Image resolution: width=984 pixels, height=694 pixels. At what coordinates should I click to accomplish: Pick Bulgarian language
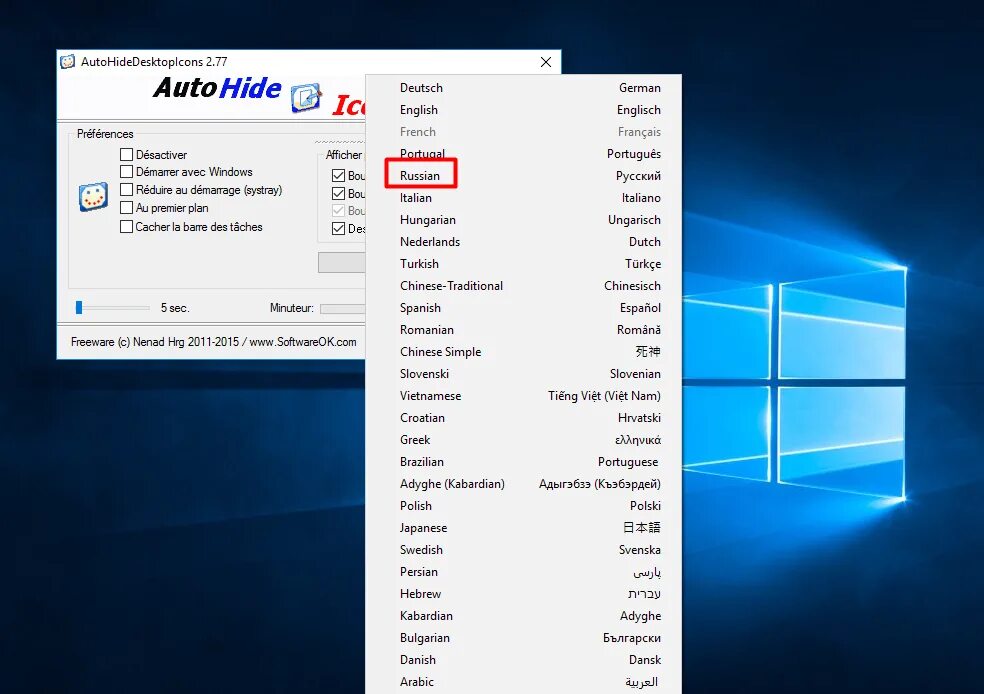coord(523,638)
